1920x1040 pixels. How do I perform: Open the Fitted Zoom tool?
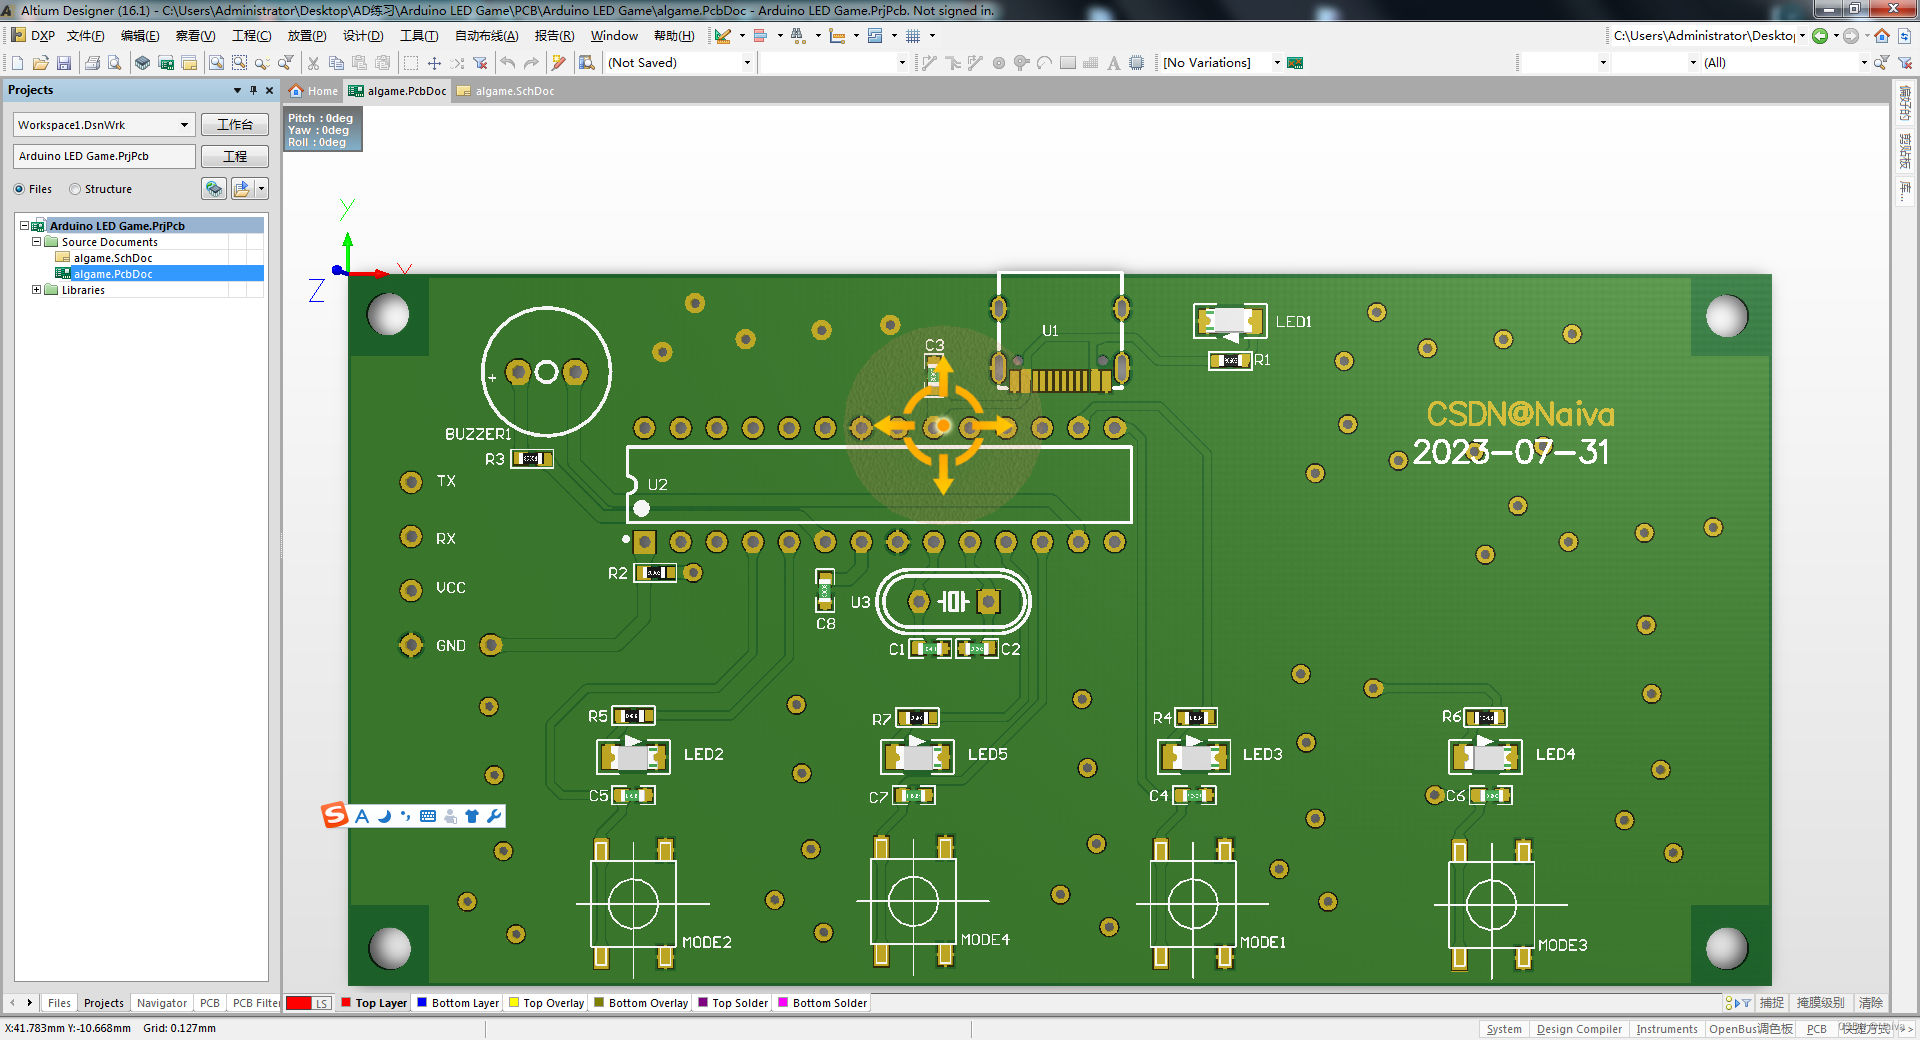point(216,62)
